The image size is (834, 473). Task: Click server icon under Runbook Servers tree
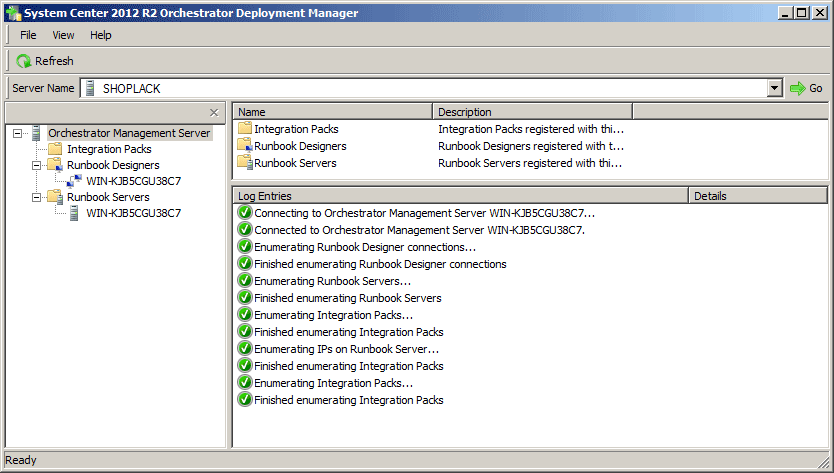point(74,213)
